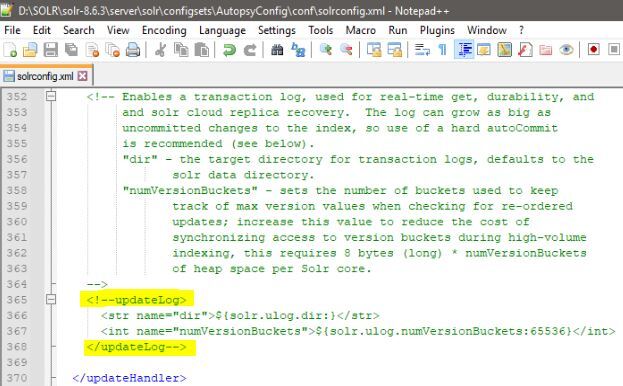Open the Macro menu
Screen dimensions: 623x386
[x=361, y=30]
